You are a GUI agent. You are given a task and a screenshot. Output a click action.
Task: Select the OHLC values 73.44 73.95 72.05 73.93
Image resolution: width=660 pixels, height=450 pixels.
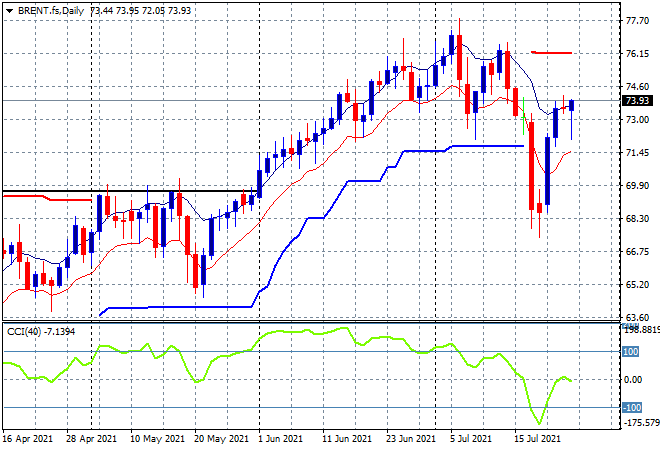[x=141, y=11]
